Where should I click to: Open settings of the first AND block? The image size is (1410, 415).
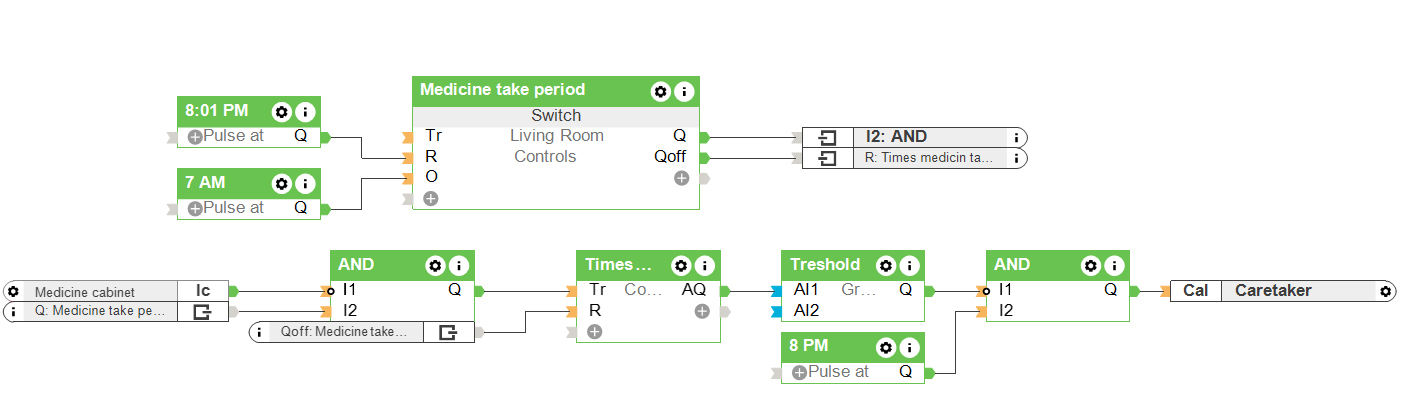click(x=435, y=265)
